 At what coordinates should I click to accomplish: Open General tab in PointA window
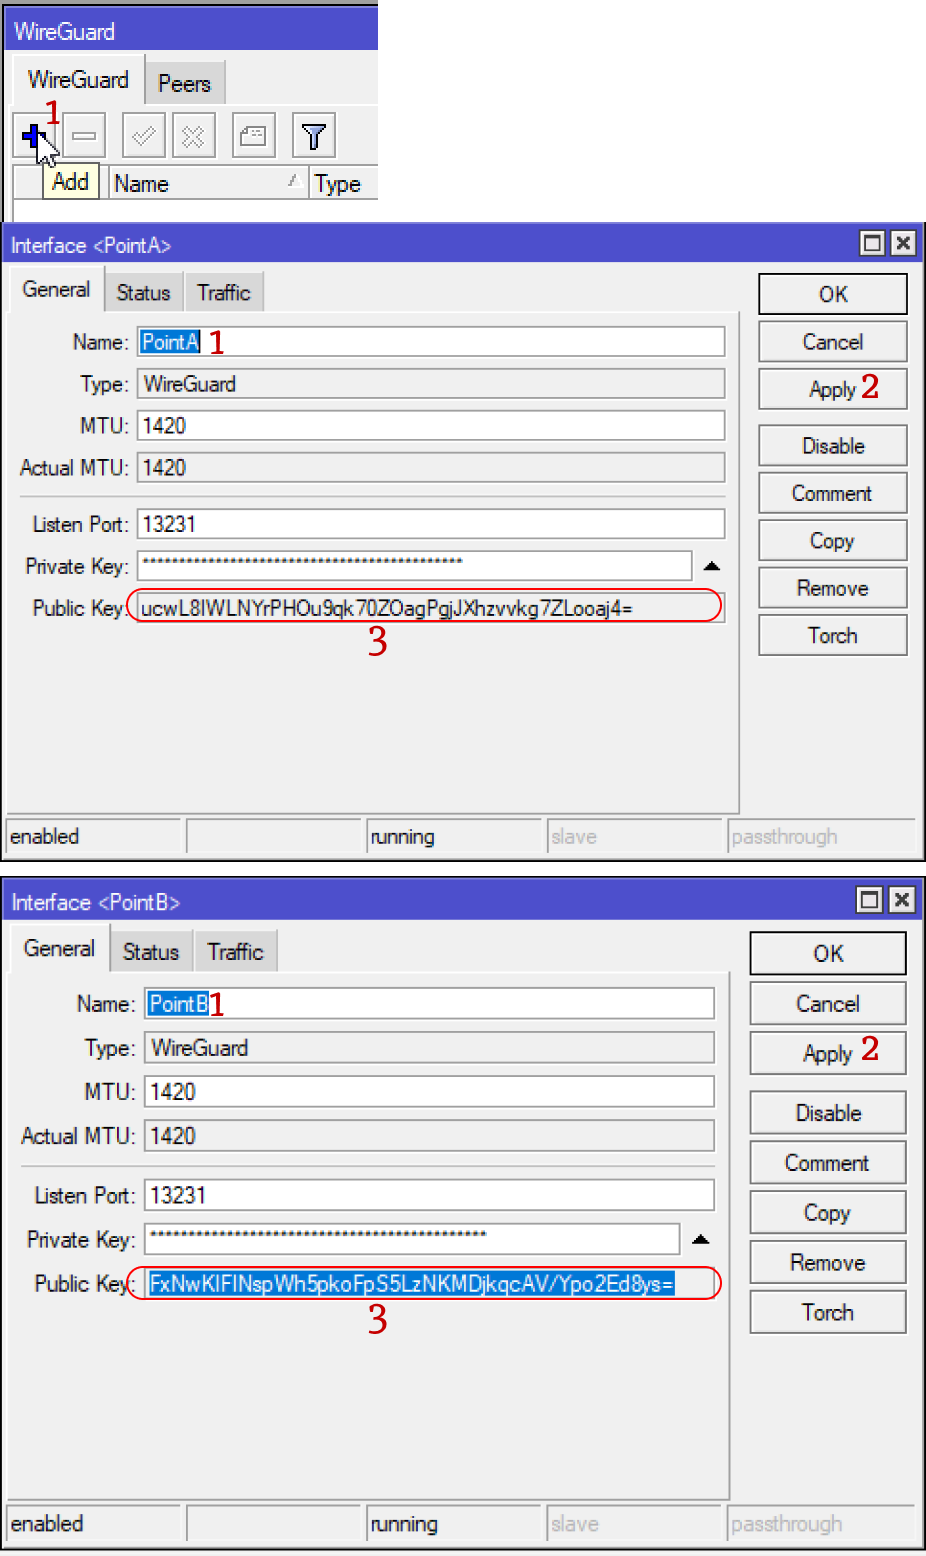(56, 290)
